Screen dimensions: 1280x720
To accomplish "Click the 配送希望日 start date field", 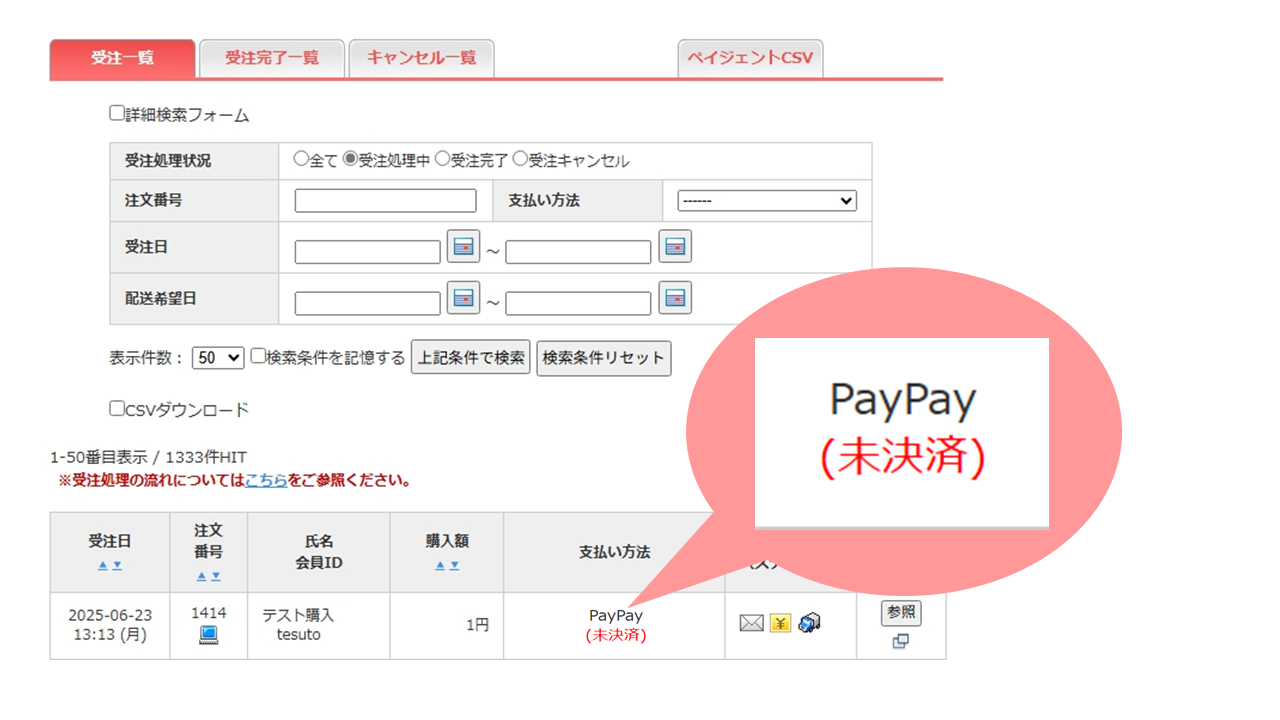I will (x=368, y=303).
